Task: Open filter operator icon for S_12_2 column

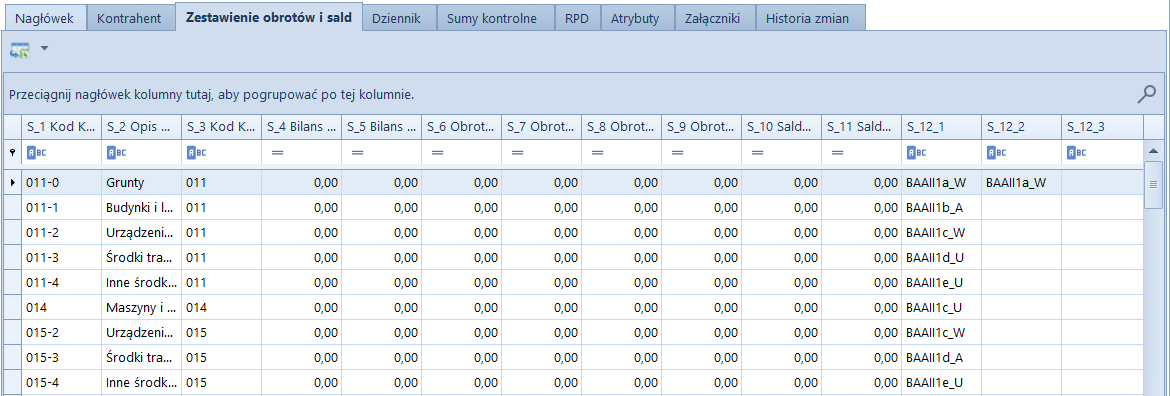Action: (x=997, y=152)
